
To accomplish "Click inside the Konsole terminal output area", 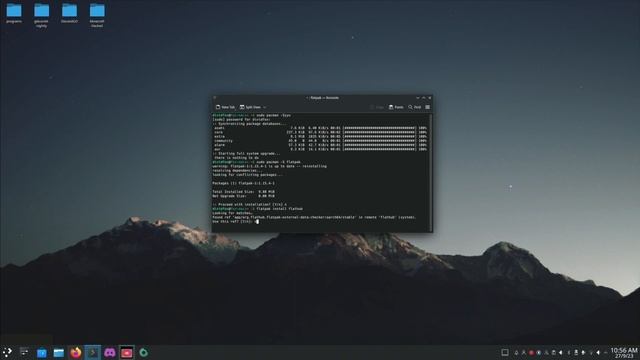I will [x=321, y=172].
